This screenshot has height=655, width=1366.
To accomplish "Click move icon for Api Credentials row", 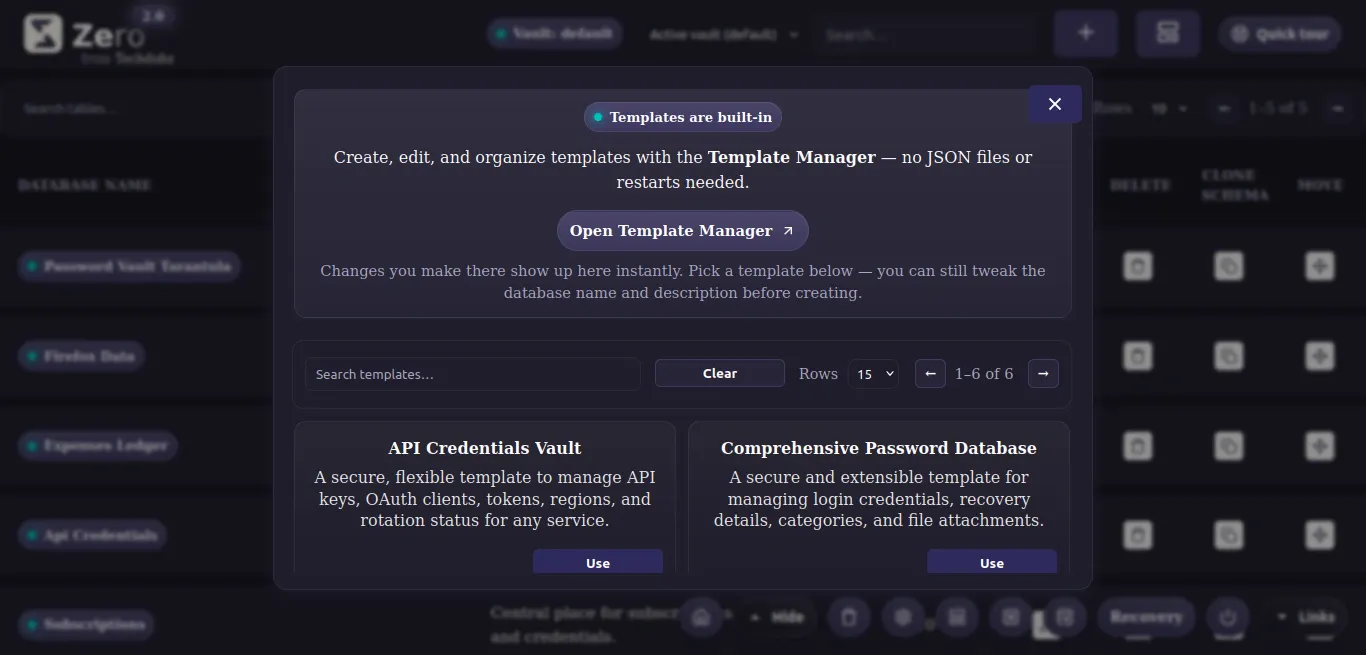I will (1320, 535).
